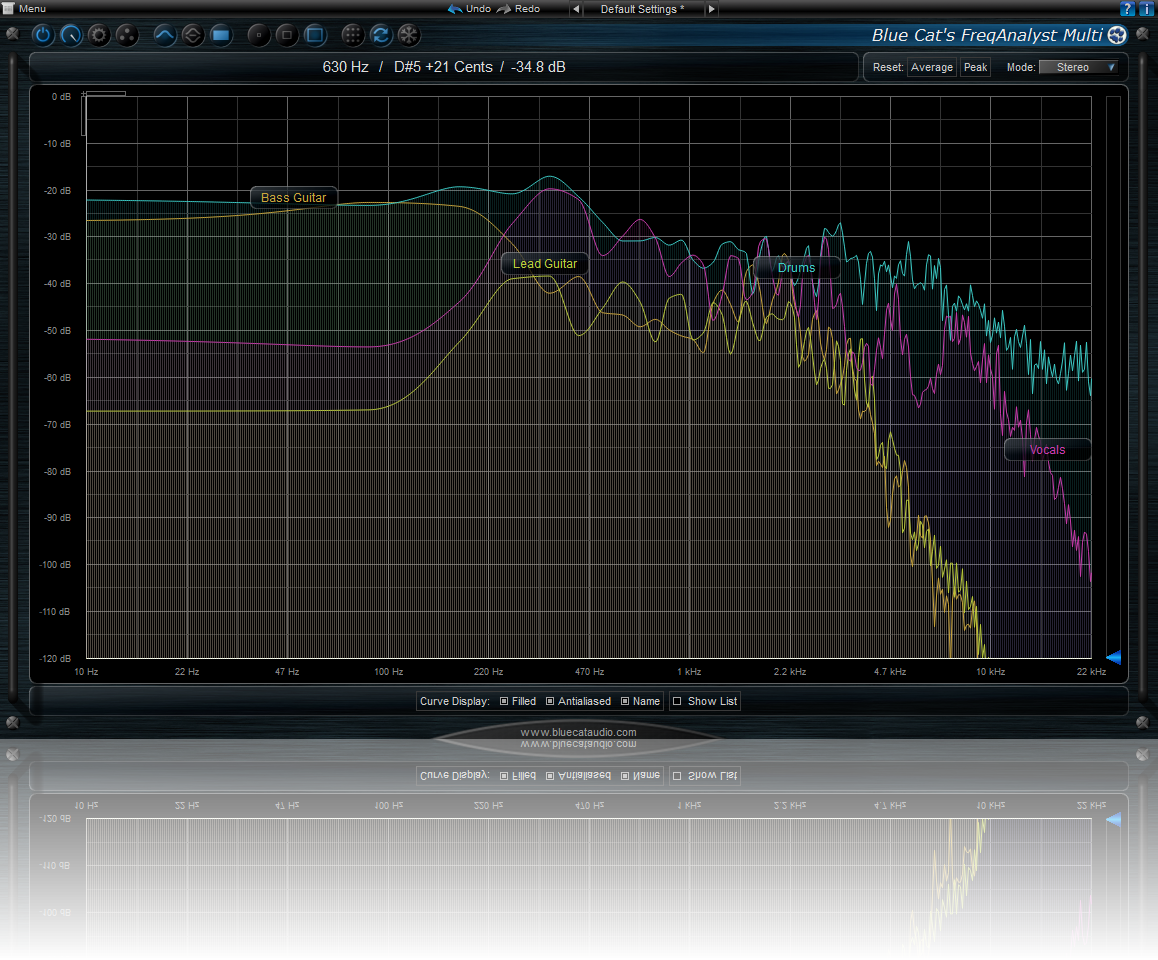This screenshot has height=960, width=1158.
Task: Click the -34.8 dB level readout
Action: click(538, 67)
